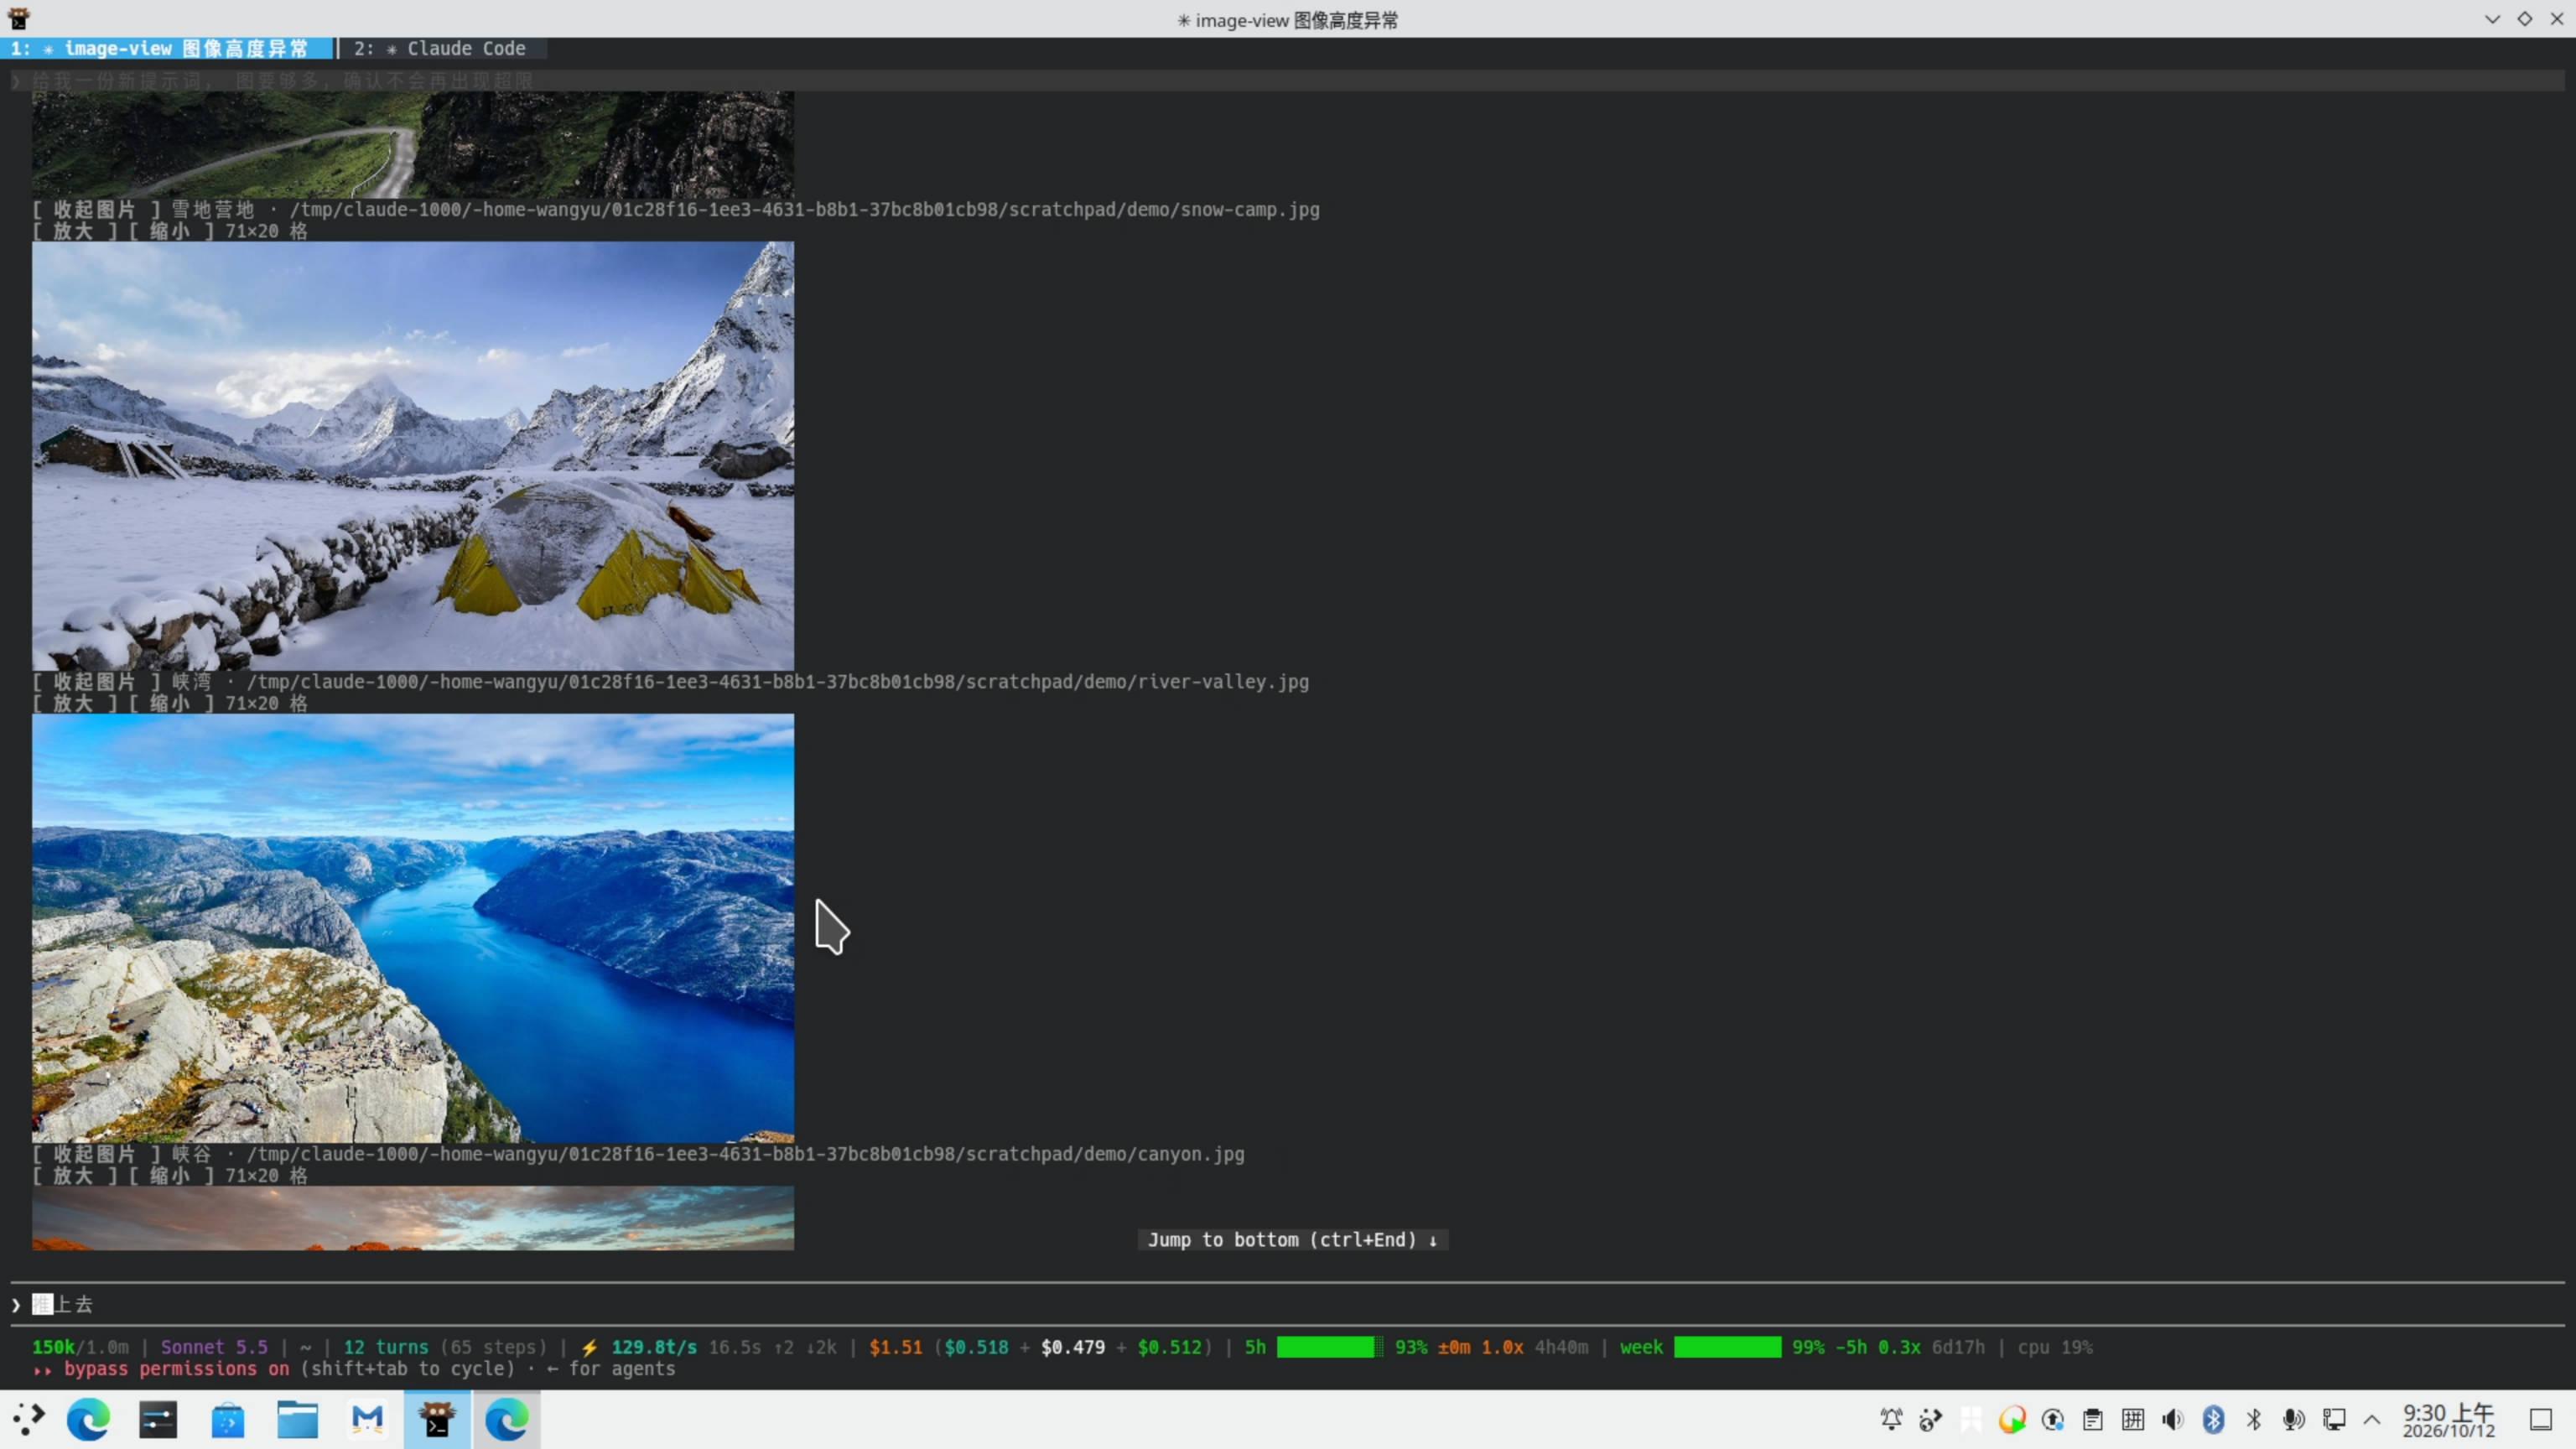Click the blue fjord river valley image

coord(413,928)
